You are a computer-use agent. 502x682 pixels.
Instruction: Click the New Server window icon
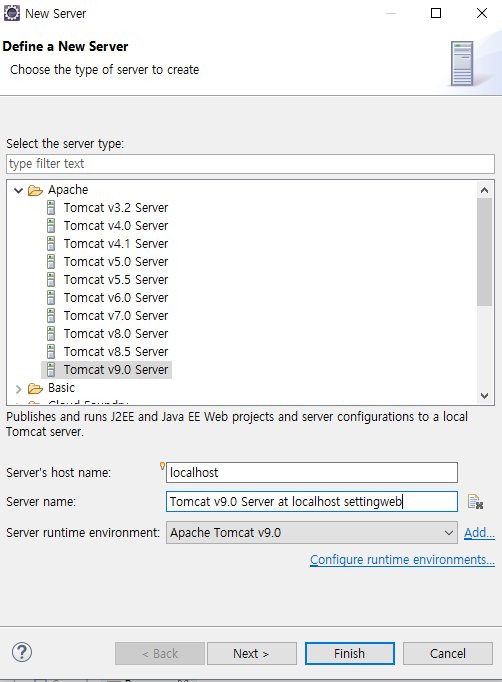(x=12, y=13)
